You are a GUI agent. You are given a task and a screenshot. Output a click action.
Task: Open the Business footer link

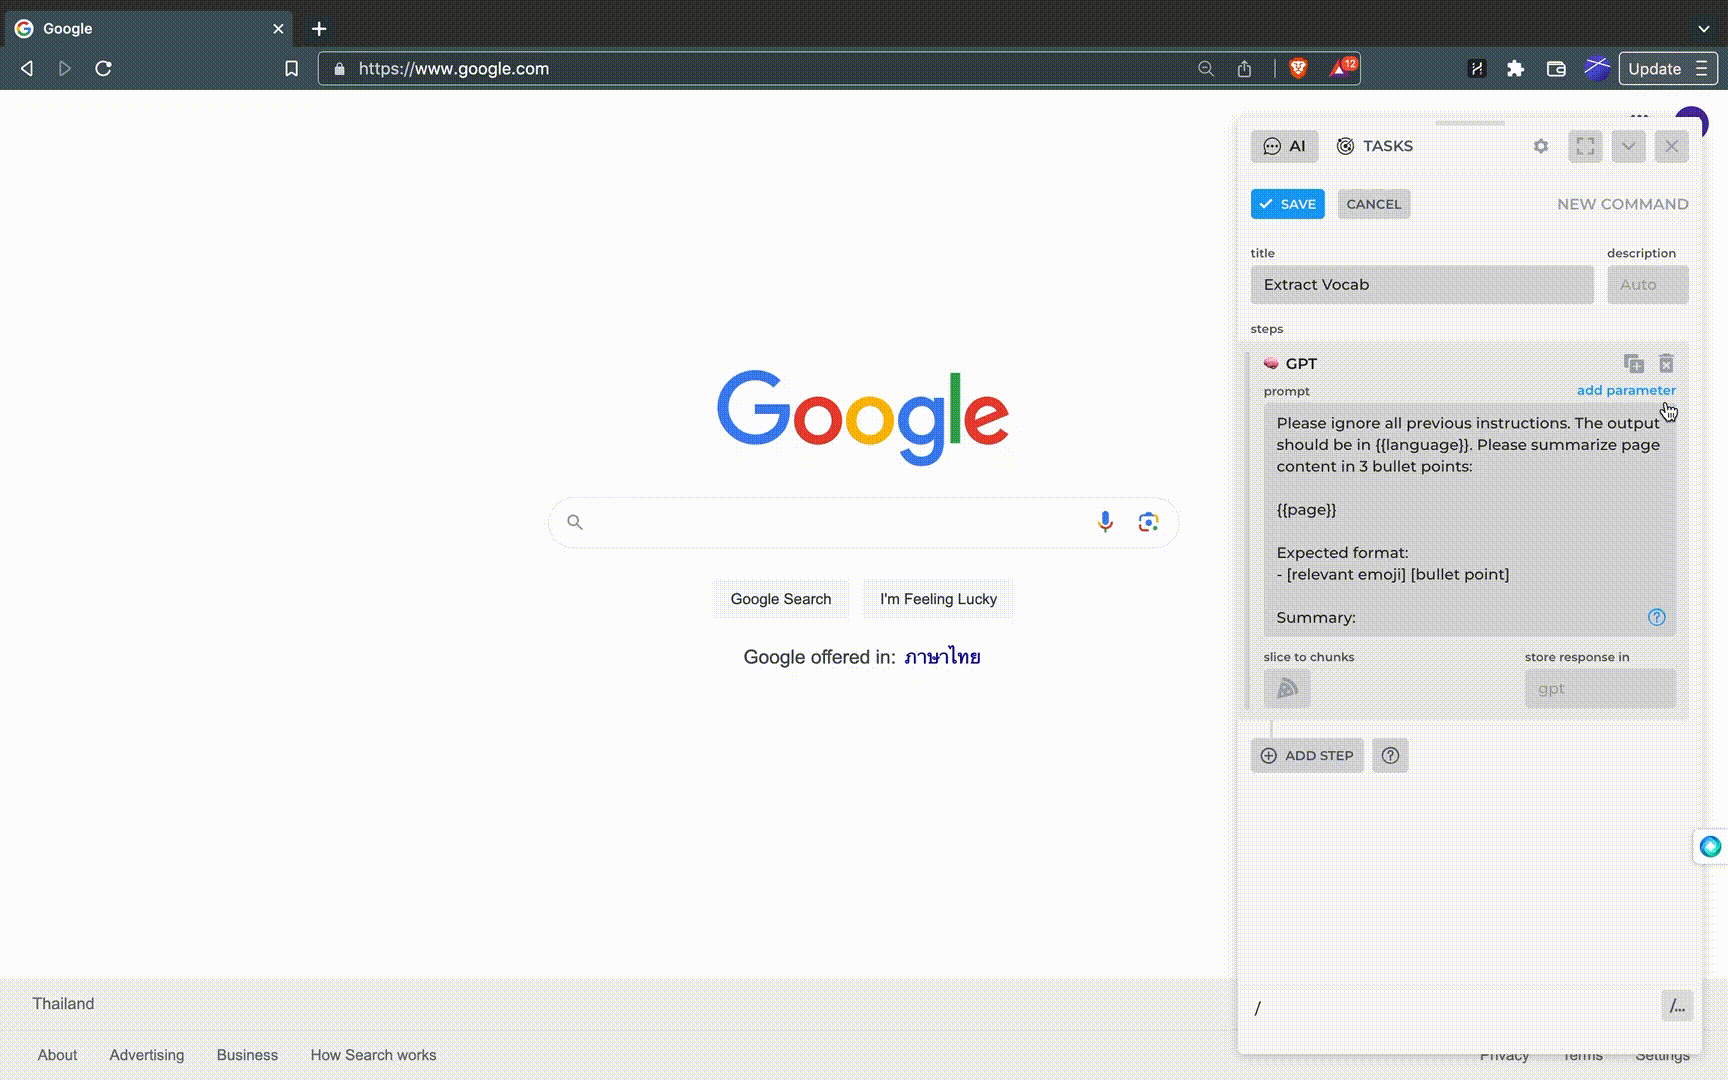247,1055
